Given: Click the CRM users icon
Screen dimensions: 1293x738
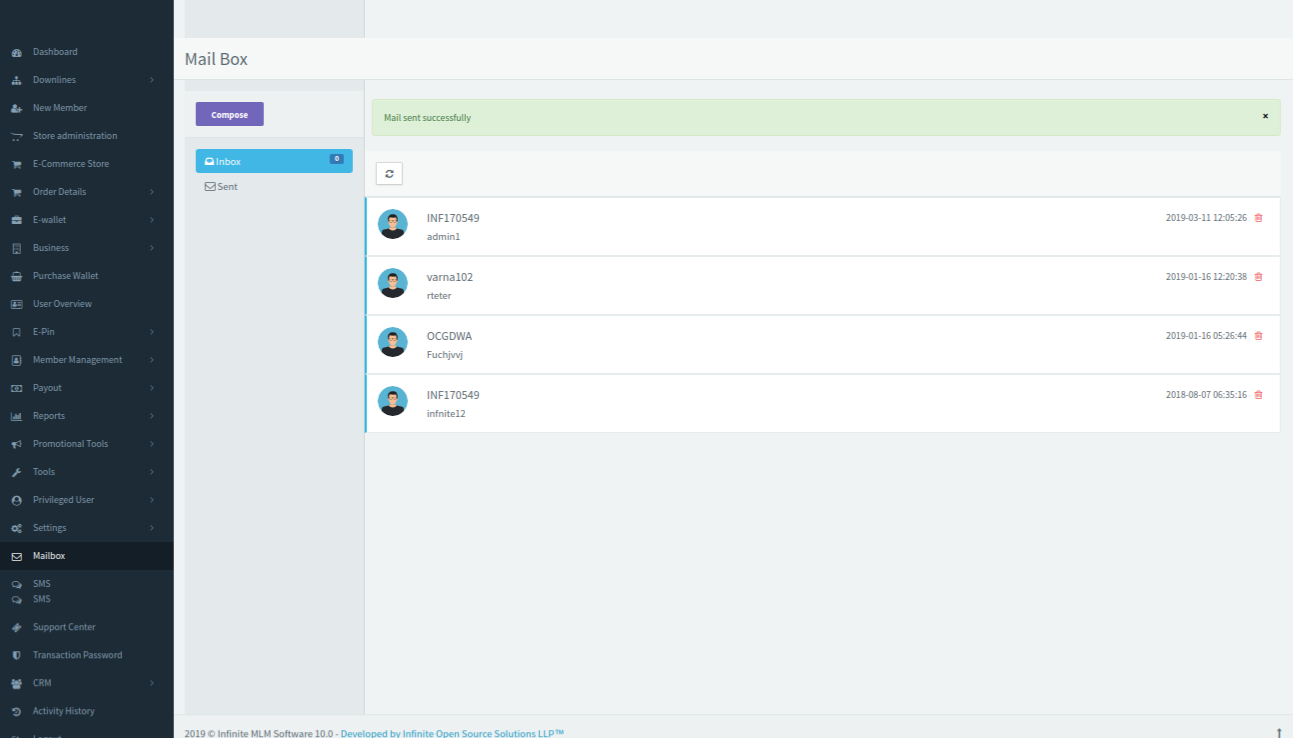Looking at the screenshot, I should click(16, 684).
